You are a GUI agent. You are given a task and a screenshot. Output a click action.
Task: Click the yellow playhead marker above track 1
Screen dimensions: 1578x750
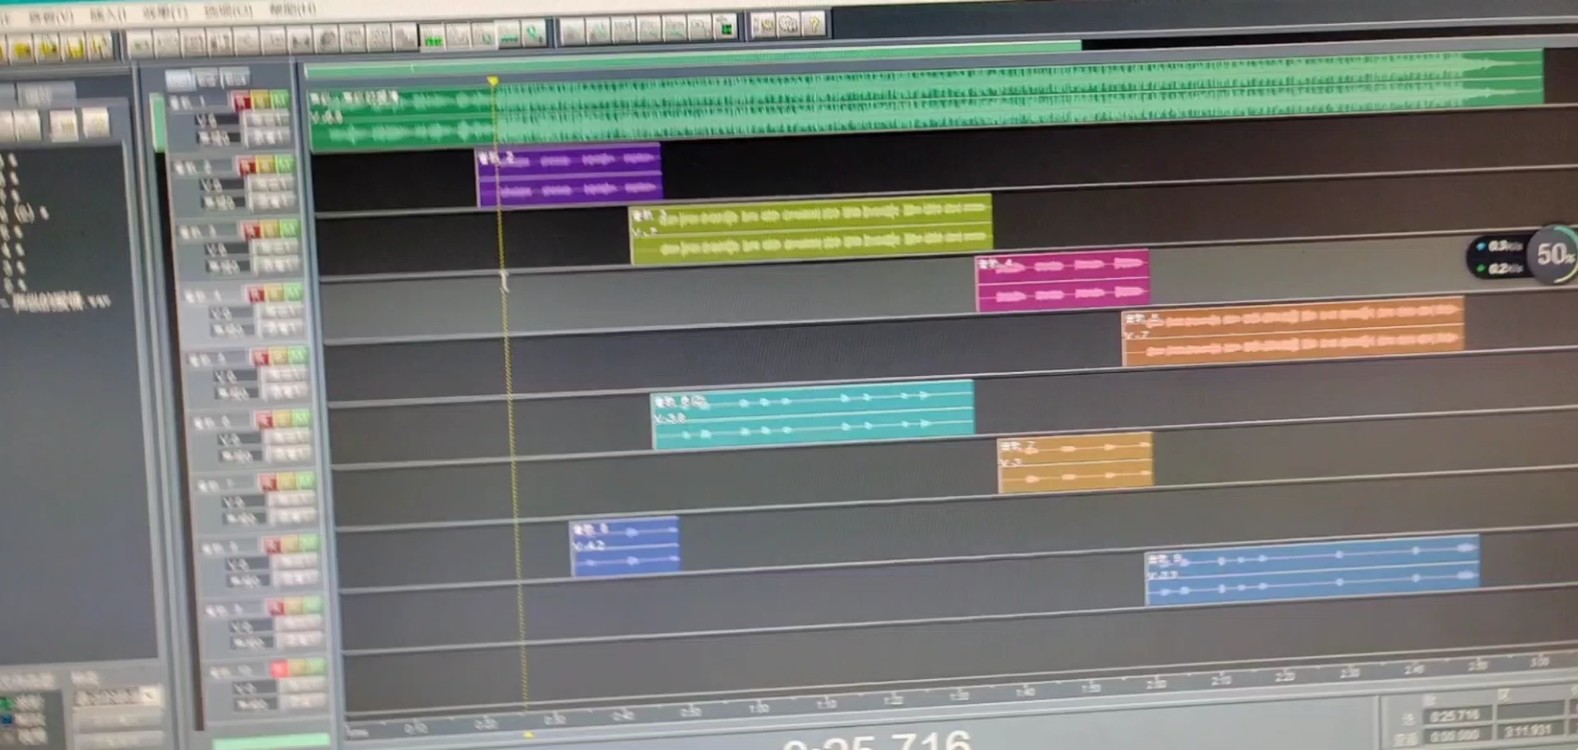[492, 81]
